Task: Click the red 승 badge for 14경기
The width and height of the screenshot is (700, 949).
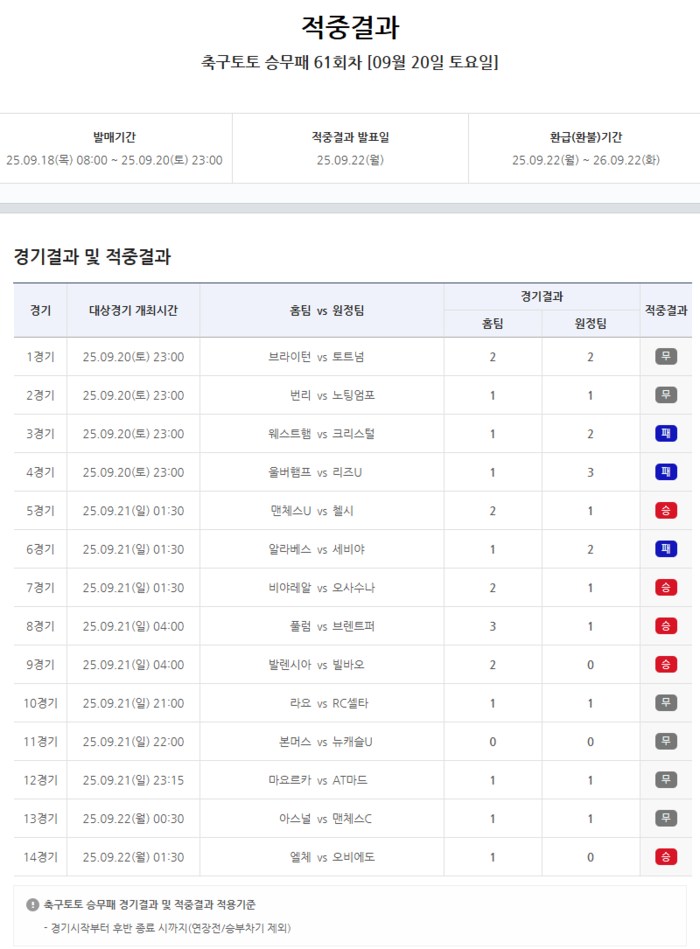Action: point(666,857)
